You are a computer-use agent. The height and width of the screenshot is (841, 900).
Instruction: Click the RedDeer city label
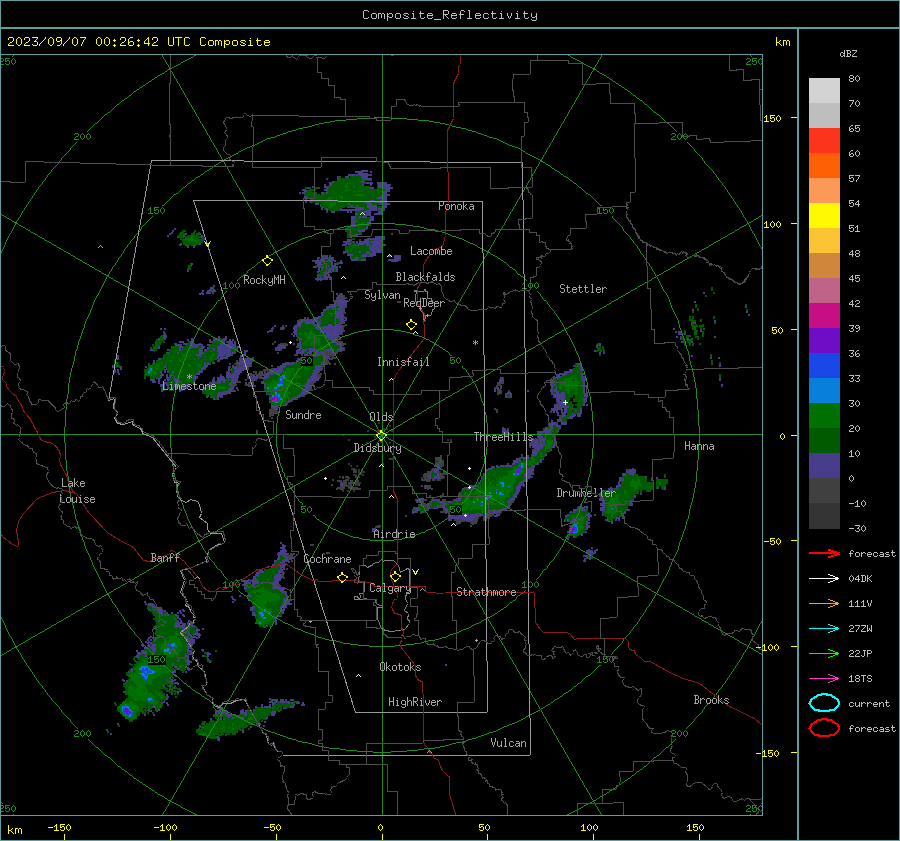424,303
